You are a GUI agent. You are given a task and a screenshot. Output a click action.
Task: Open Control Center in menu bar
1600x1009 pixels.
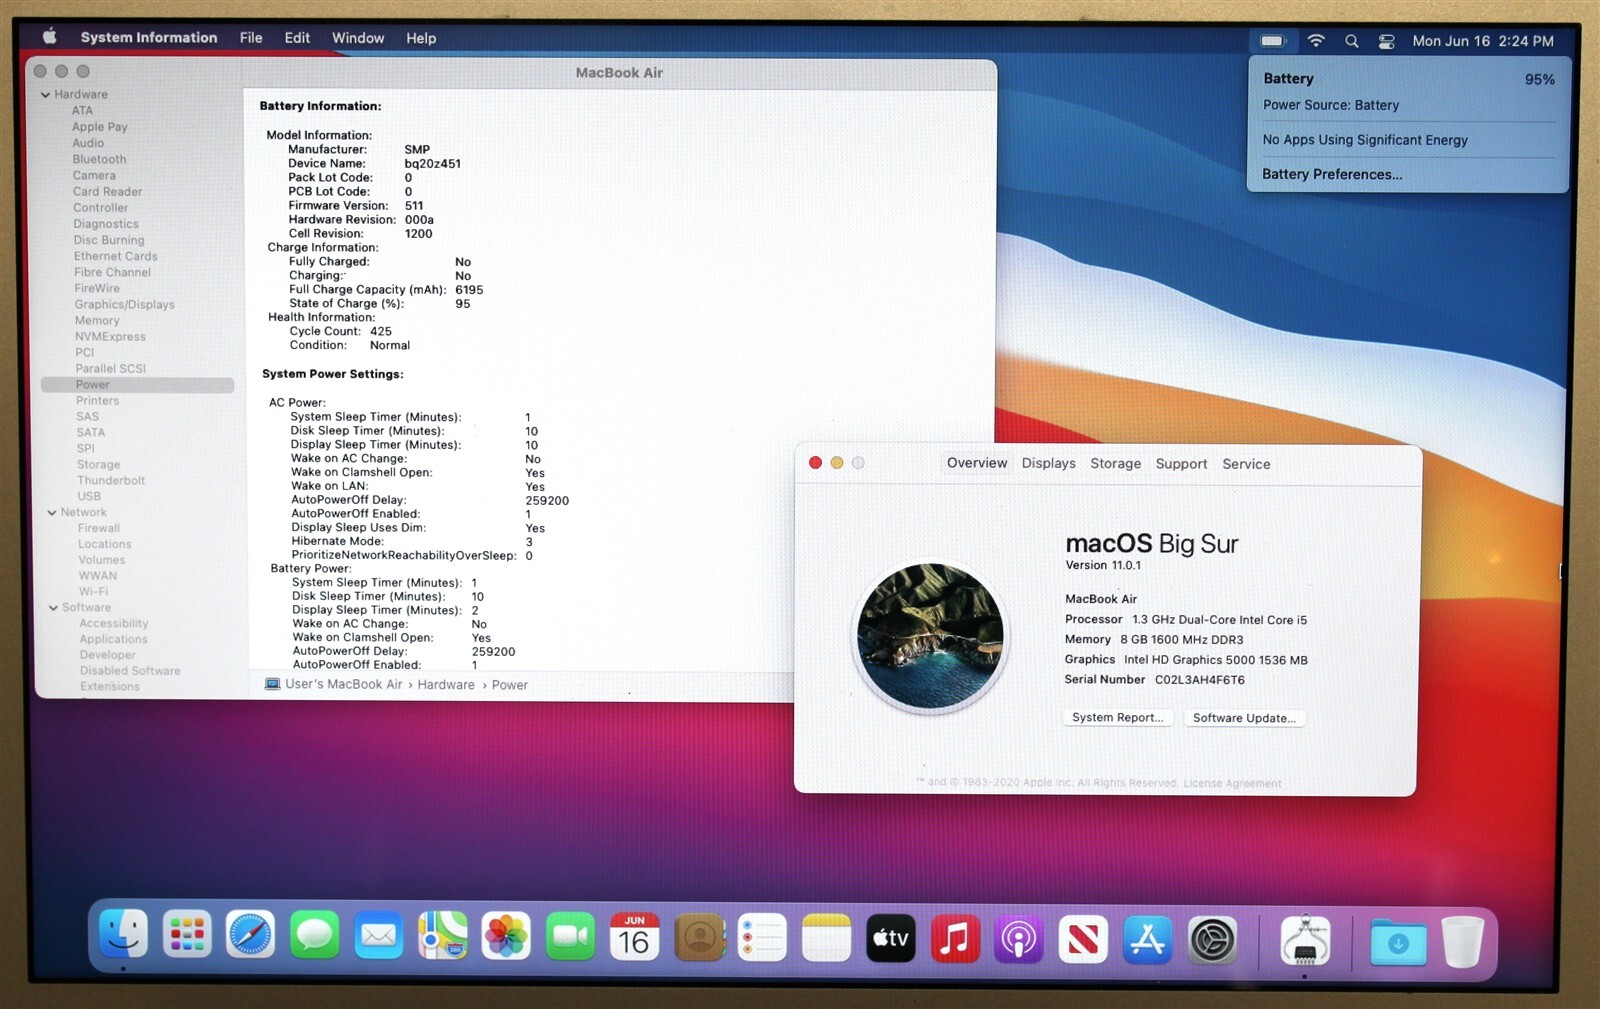1386,41
